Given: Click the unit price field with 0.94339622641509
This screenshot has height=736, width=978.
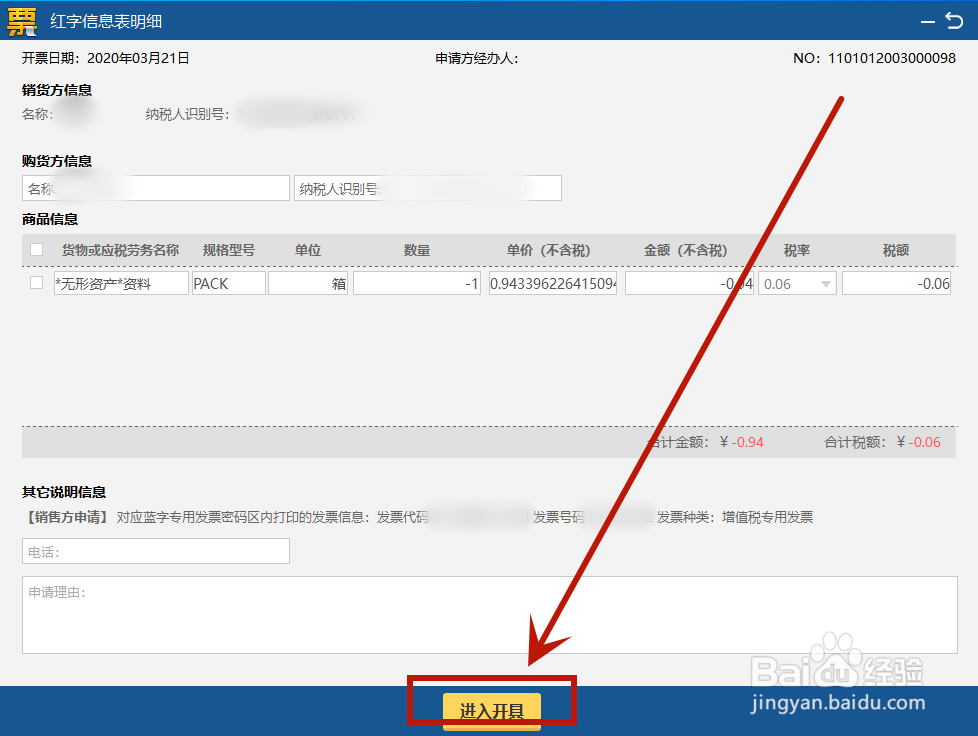Looking at the screenshot, I should tap(553, 283).
